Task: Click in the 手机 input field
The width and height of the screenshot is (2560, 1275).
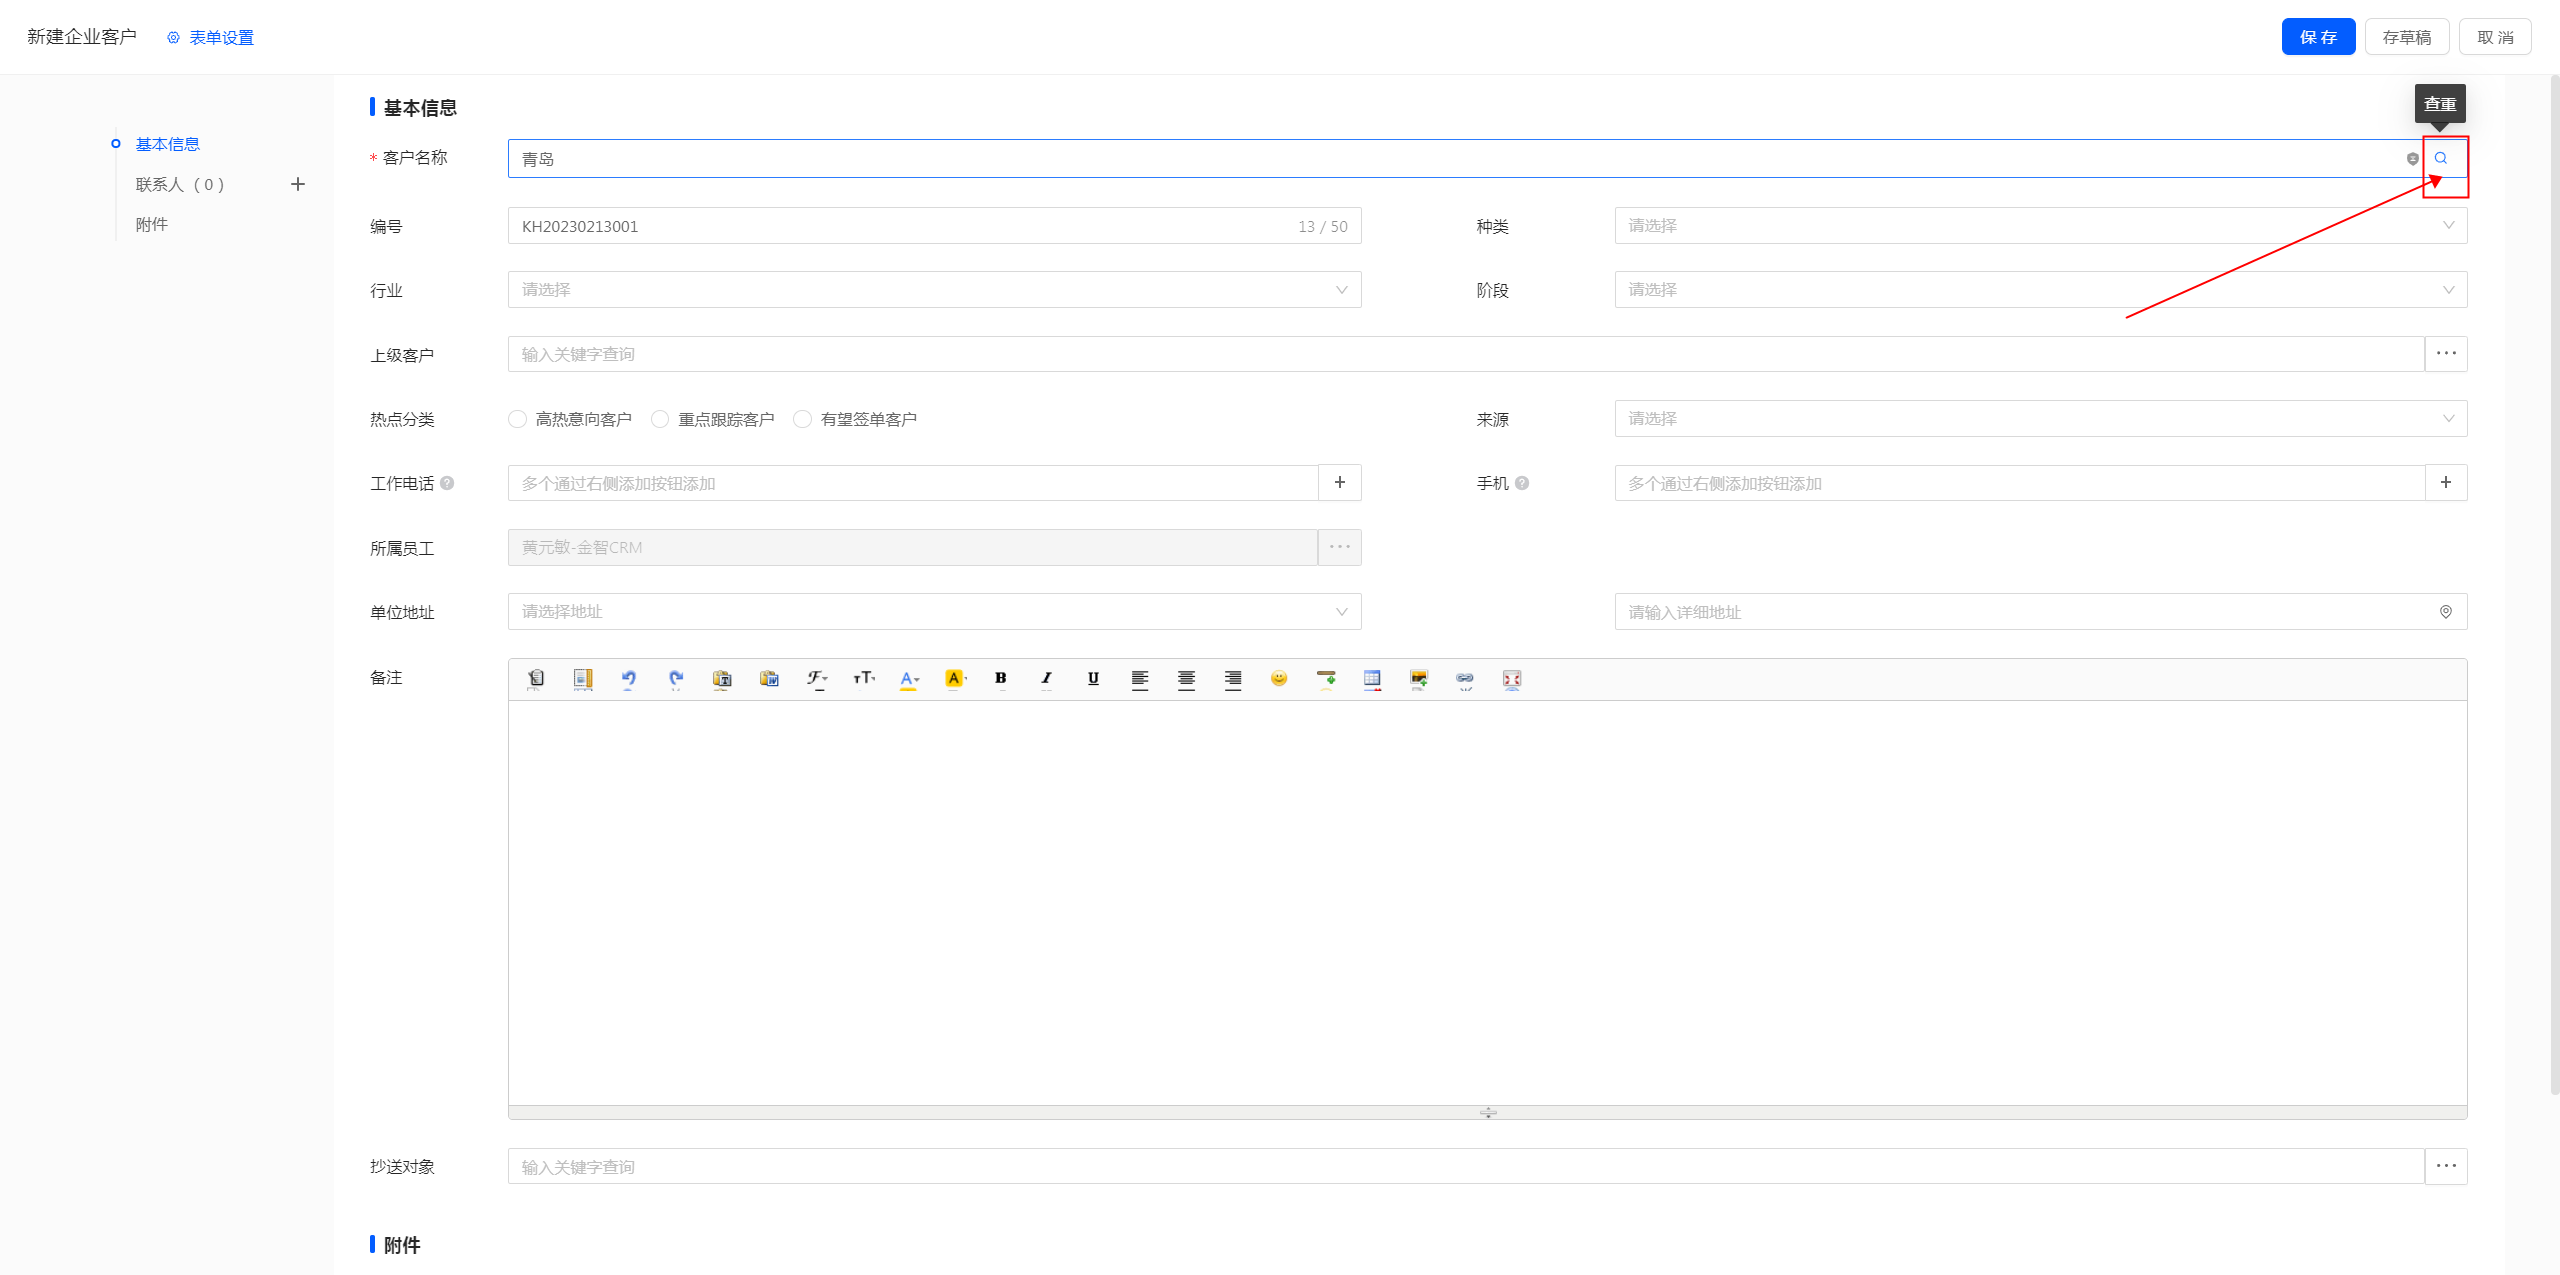Action: click(x=2020, y=483)
